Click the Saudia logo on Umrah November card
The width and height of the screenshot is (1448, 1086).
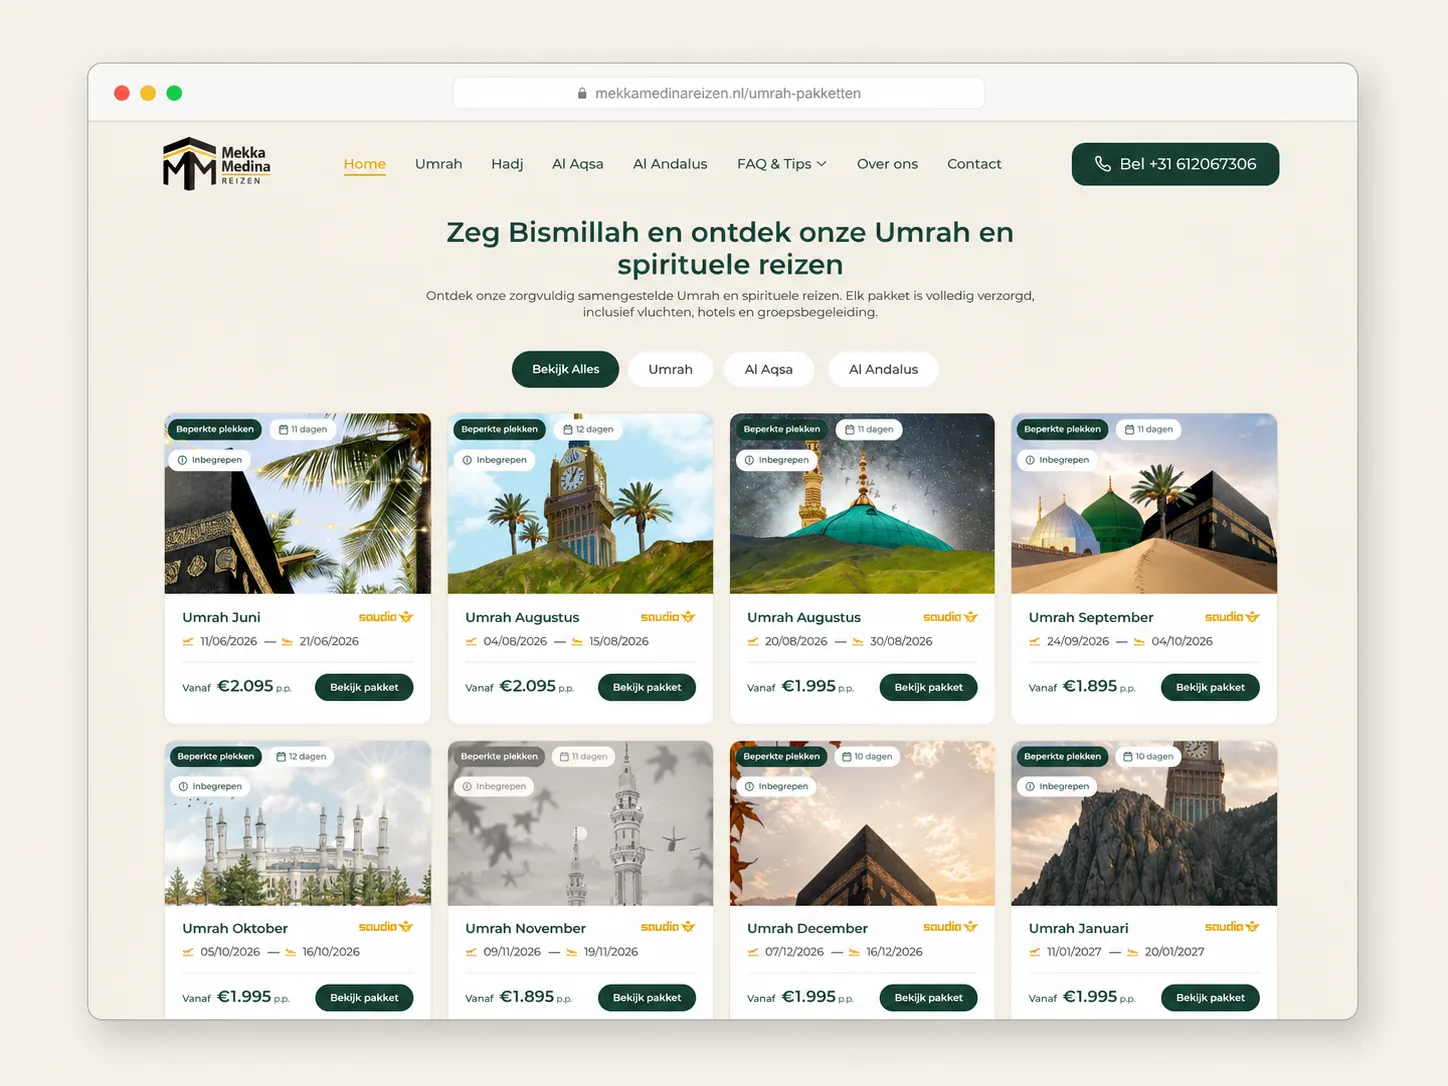coord(668,927)
